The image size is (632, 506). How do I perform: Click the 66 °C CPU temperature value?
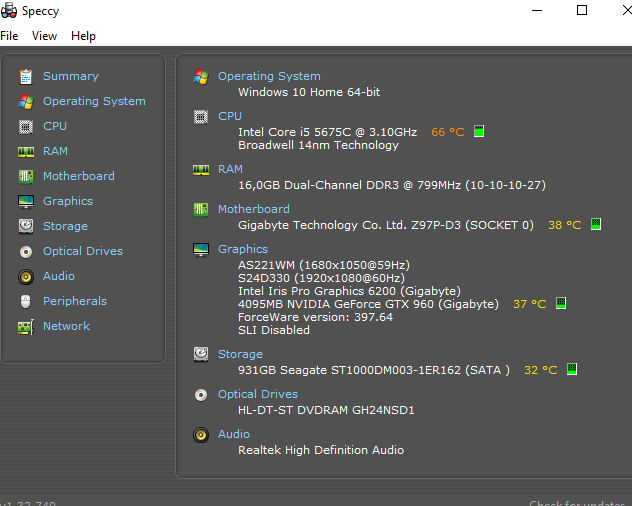pos(448,132)
